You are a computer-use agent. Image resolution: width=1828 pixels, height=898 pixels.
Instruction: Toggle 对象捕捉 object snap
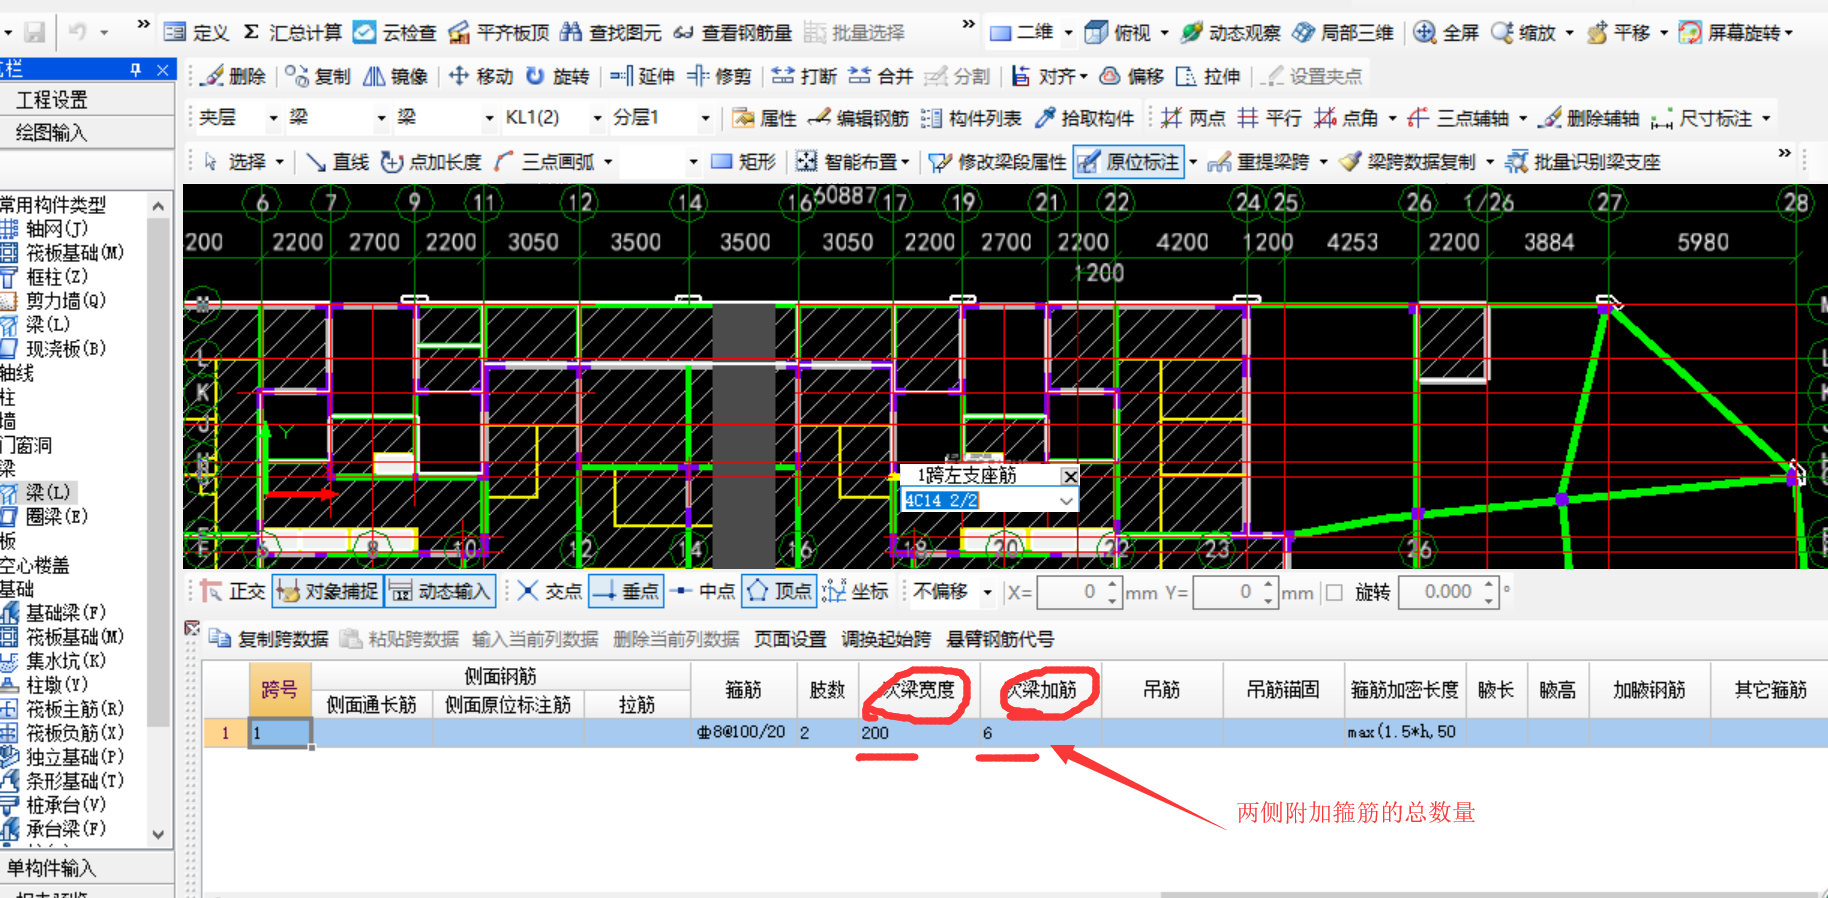tap(328, 591)
